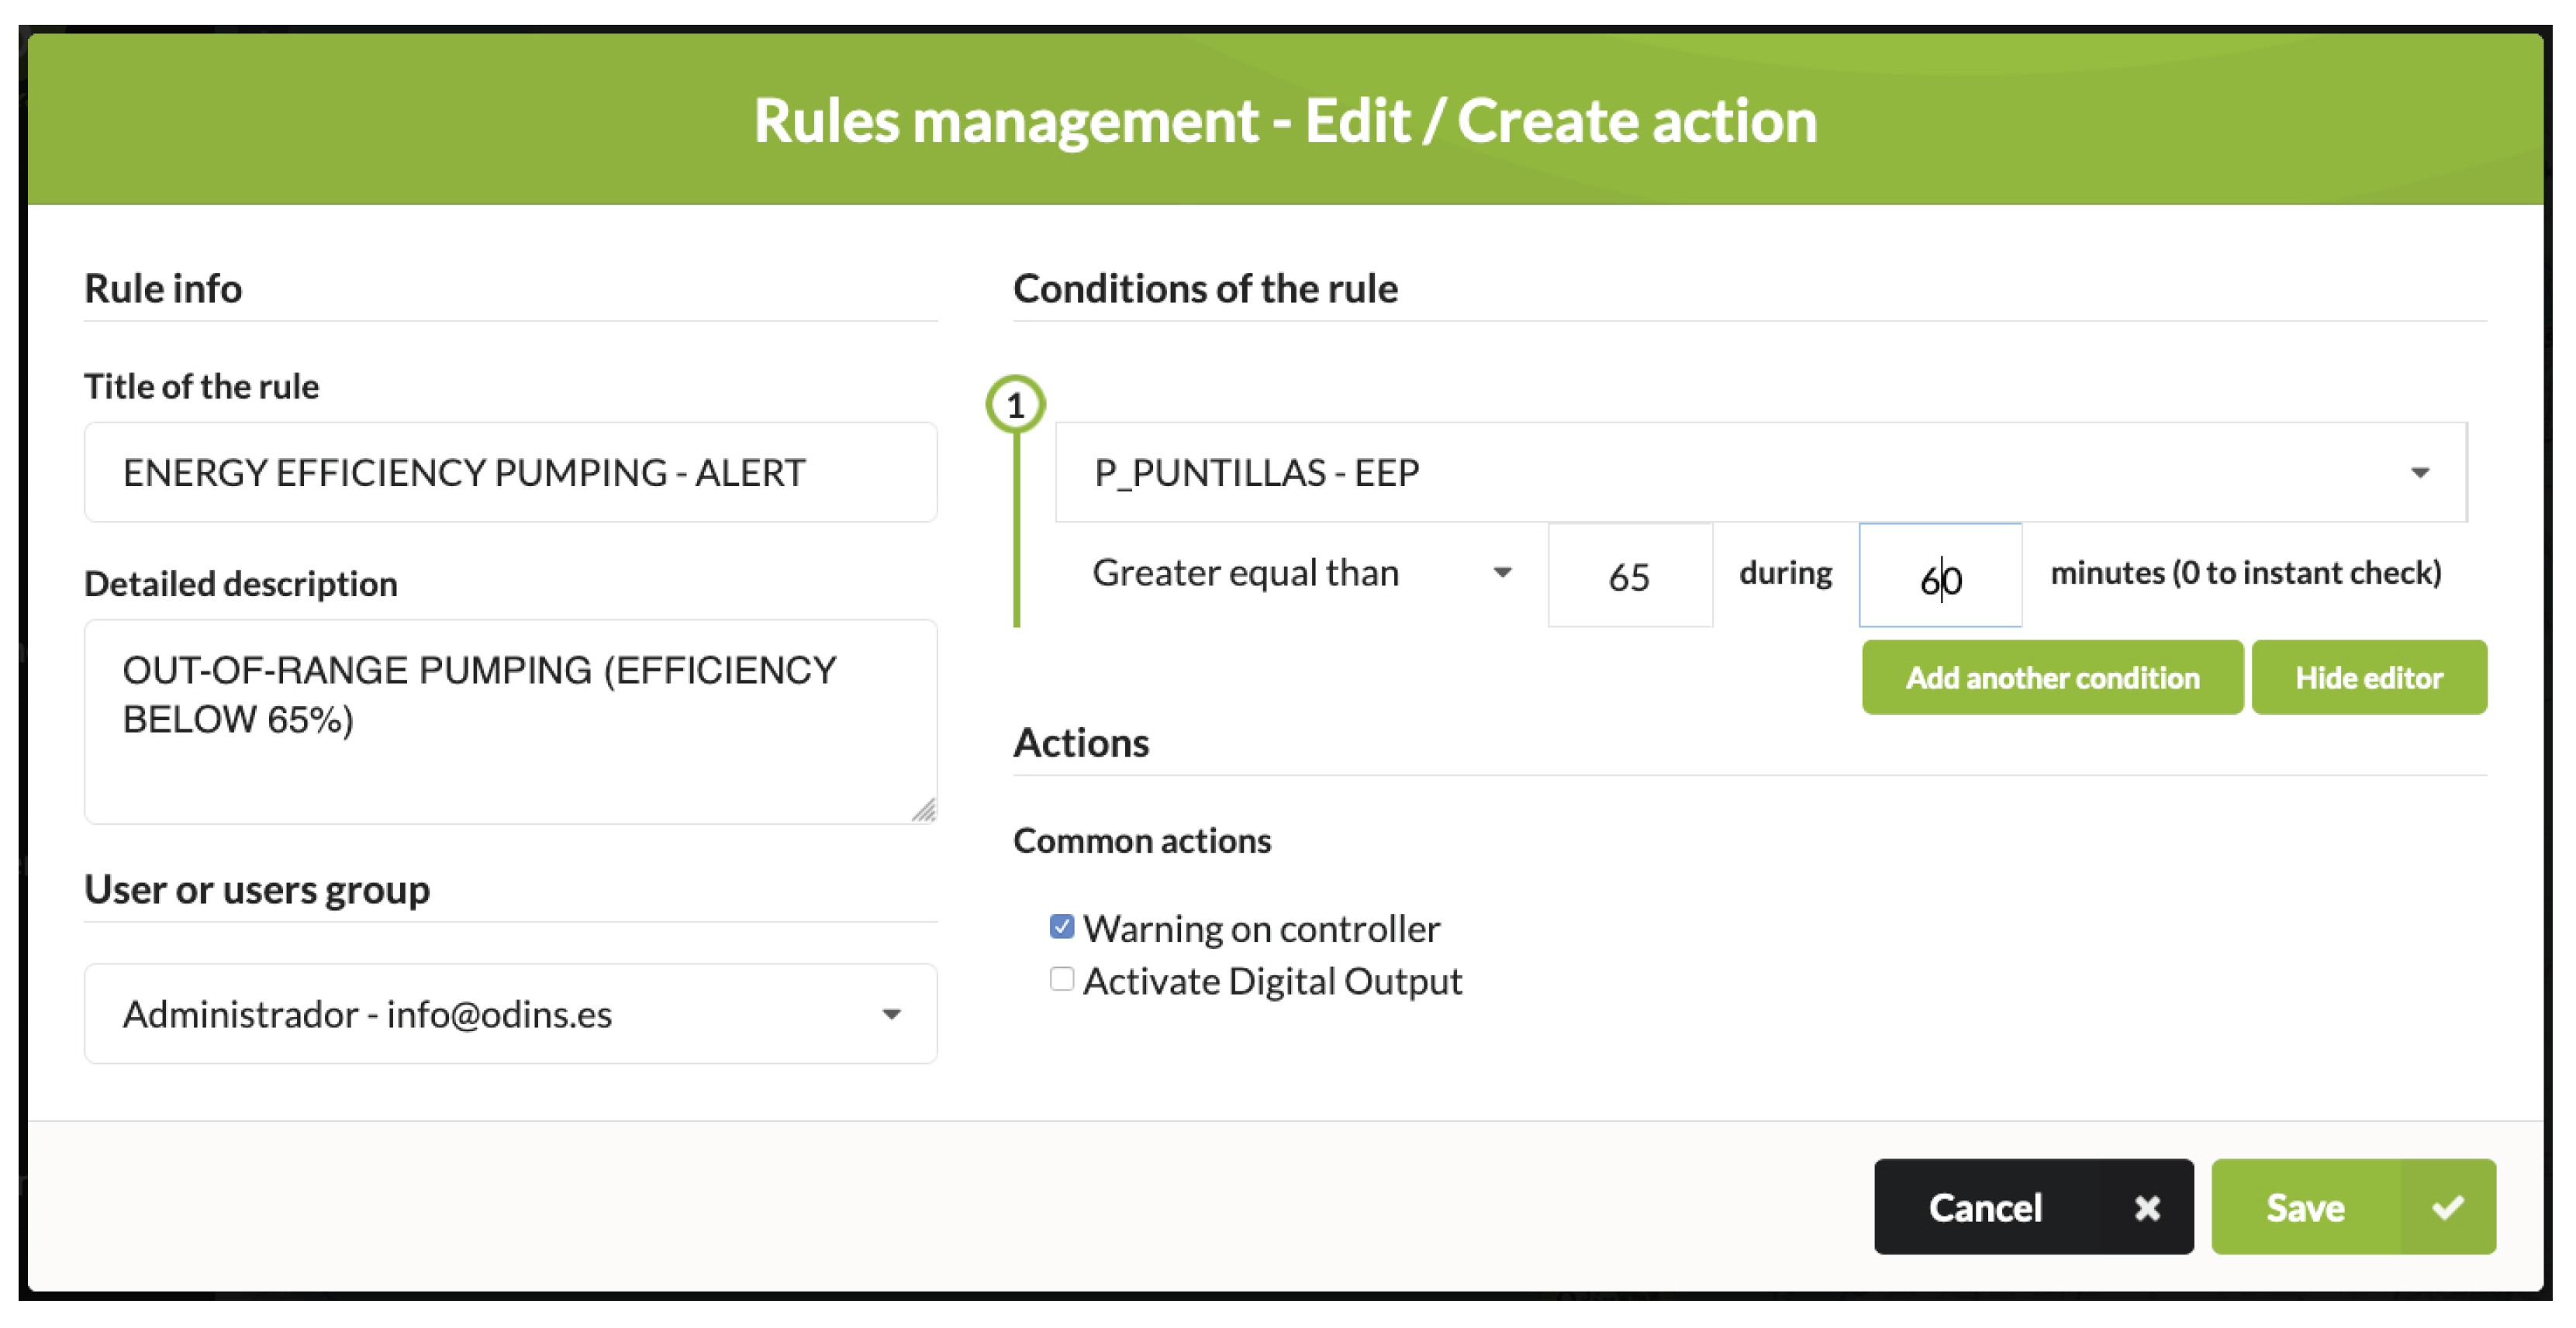Image resolution: width=2576 pixels, height=1328 pixels.
Task: Click the condition number 1 circle marker
Action: click(x=1015, y=405)
